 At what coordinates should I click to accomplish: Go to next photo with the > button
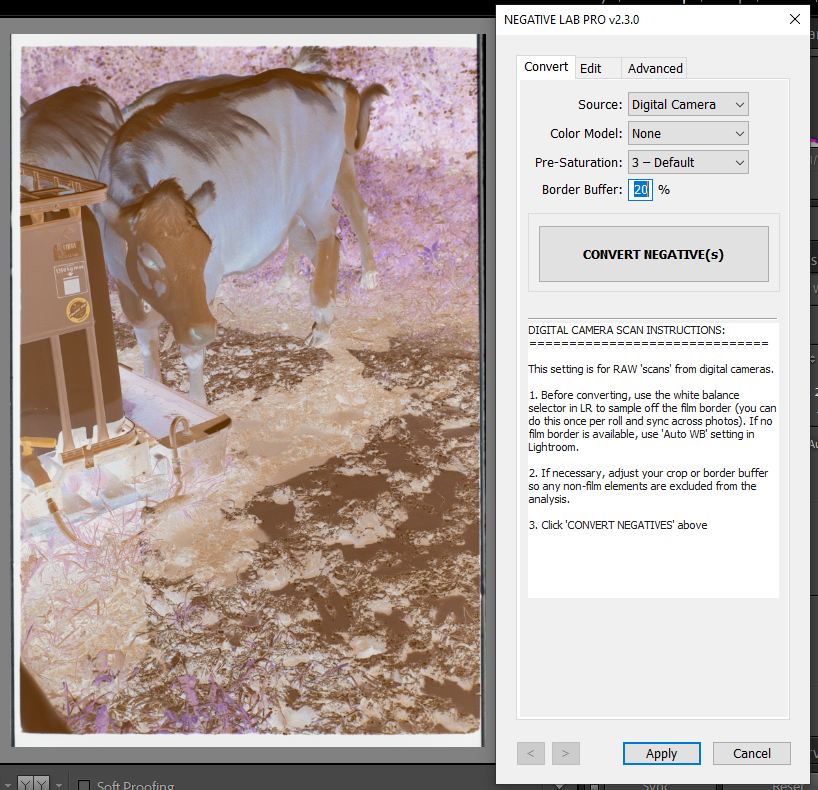pos(566,753)
